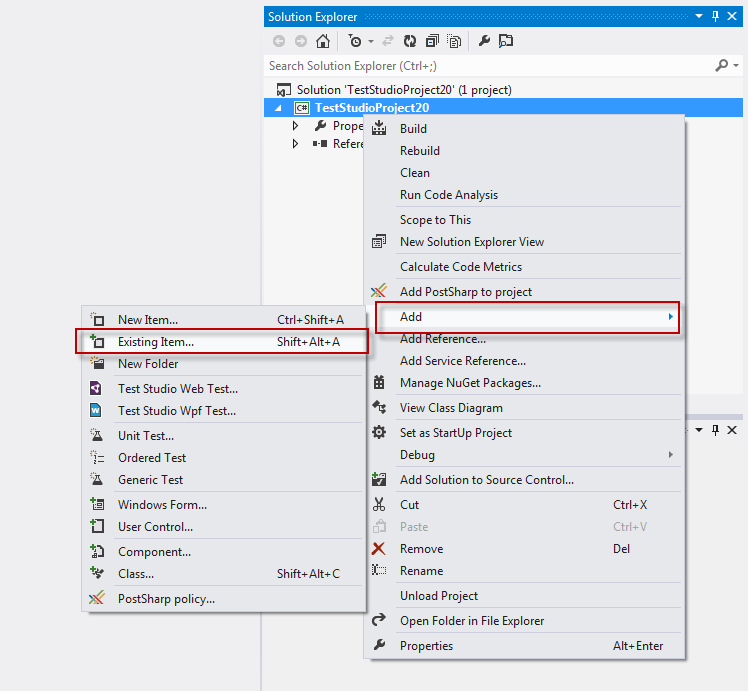This screenshot has width=748, height=691.
Task: Click the New Folder icon
Action: tap(97, 363)
